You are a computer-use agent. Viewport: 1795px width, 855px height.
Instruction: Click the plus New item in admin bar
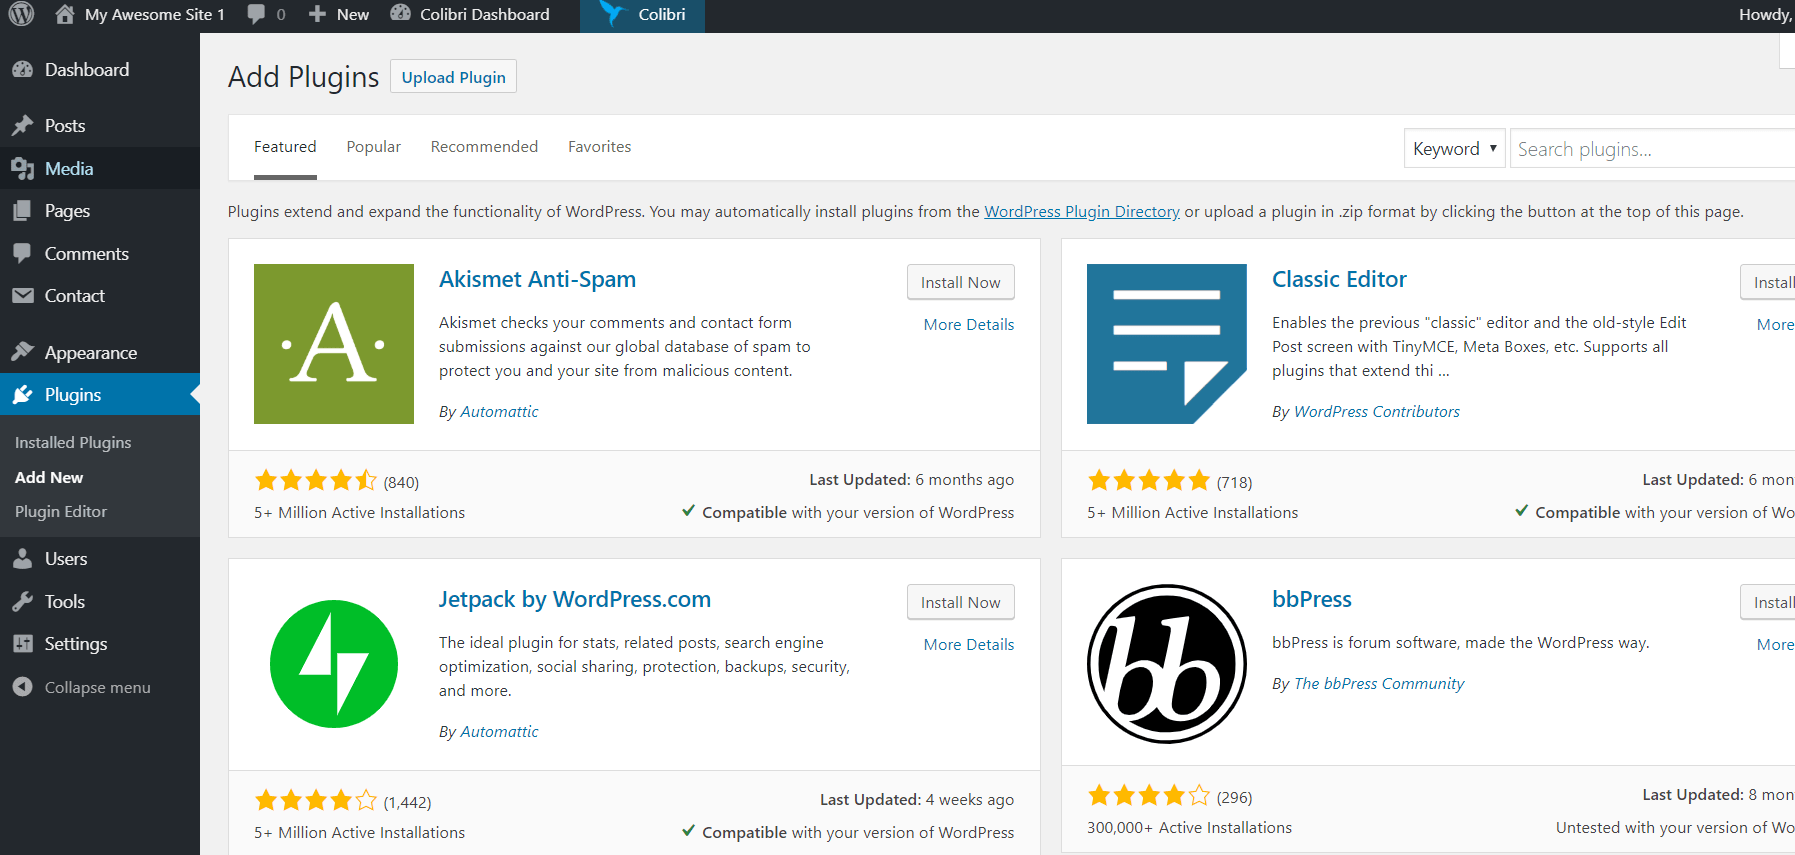pos(339,15)
